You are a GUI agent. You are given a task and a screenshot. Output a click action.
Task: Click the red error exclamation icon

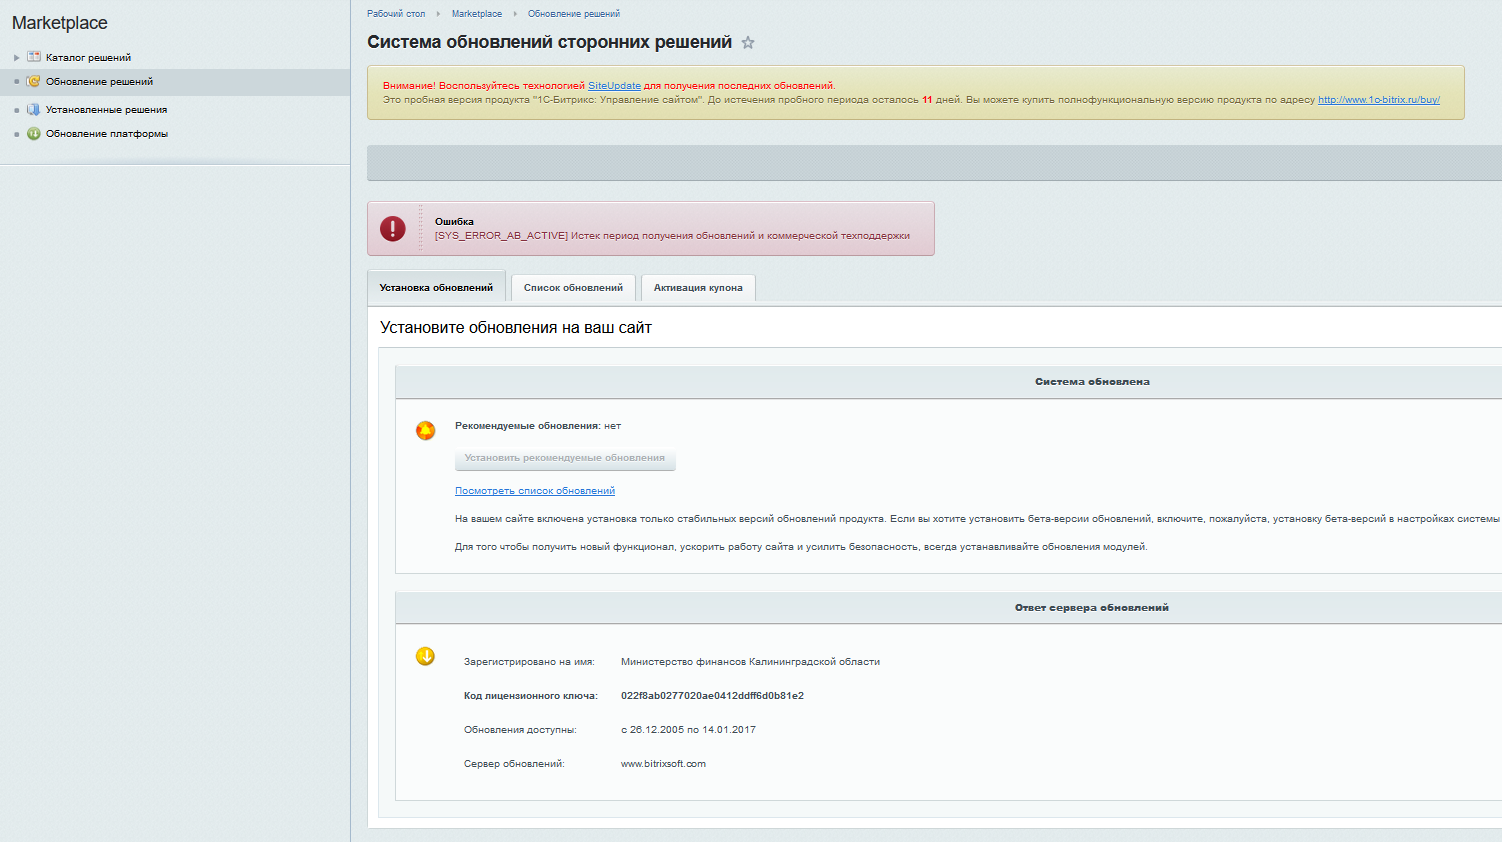[x=393, y=229]
